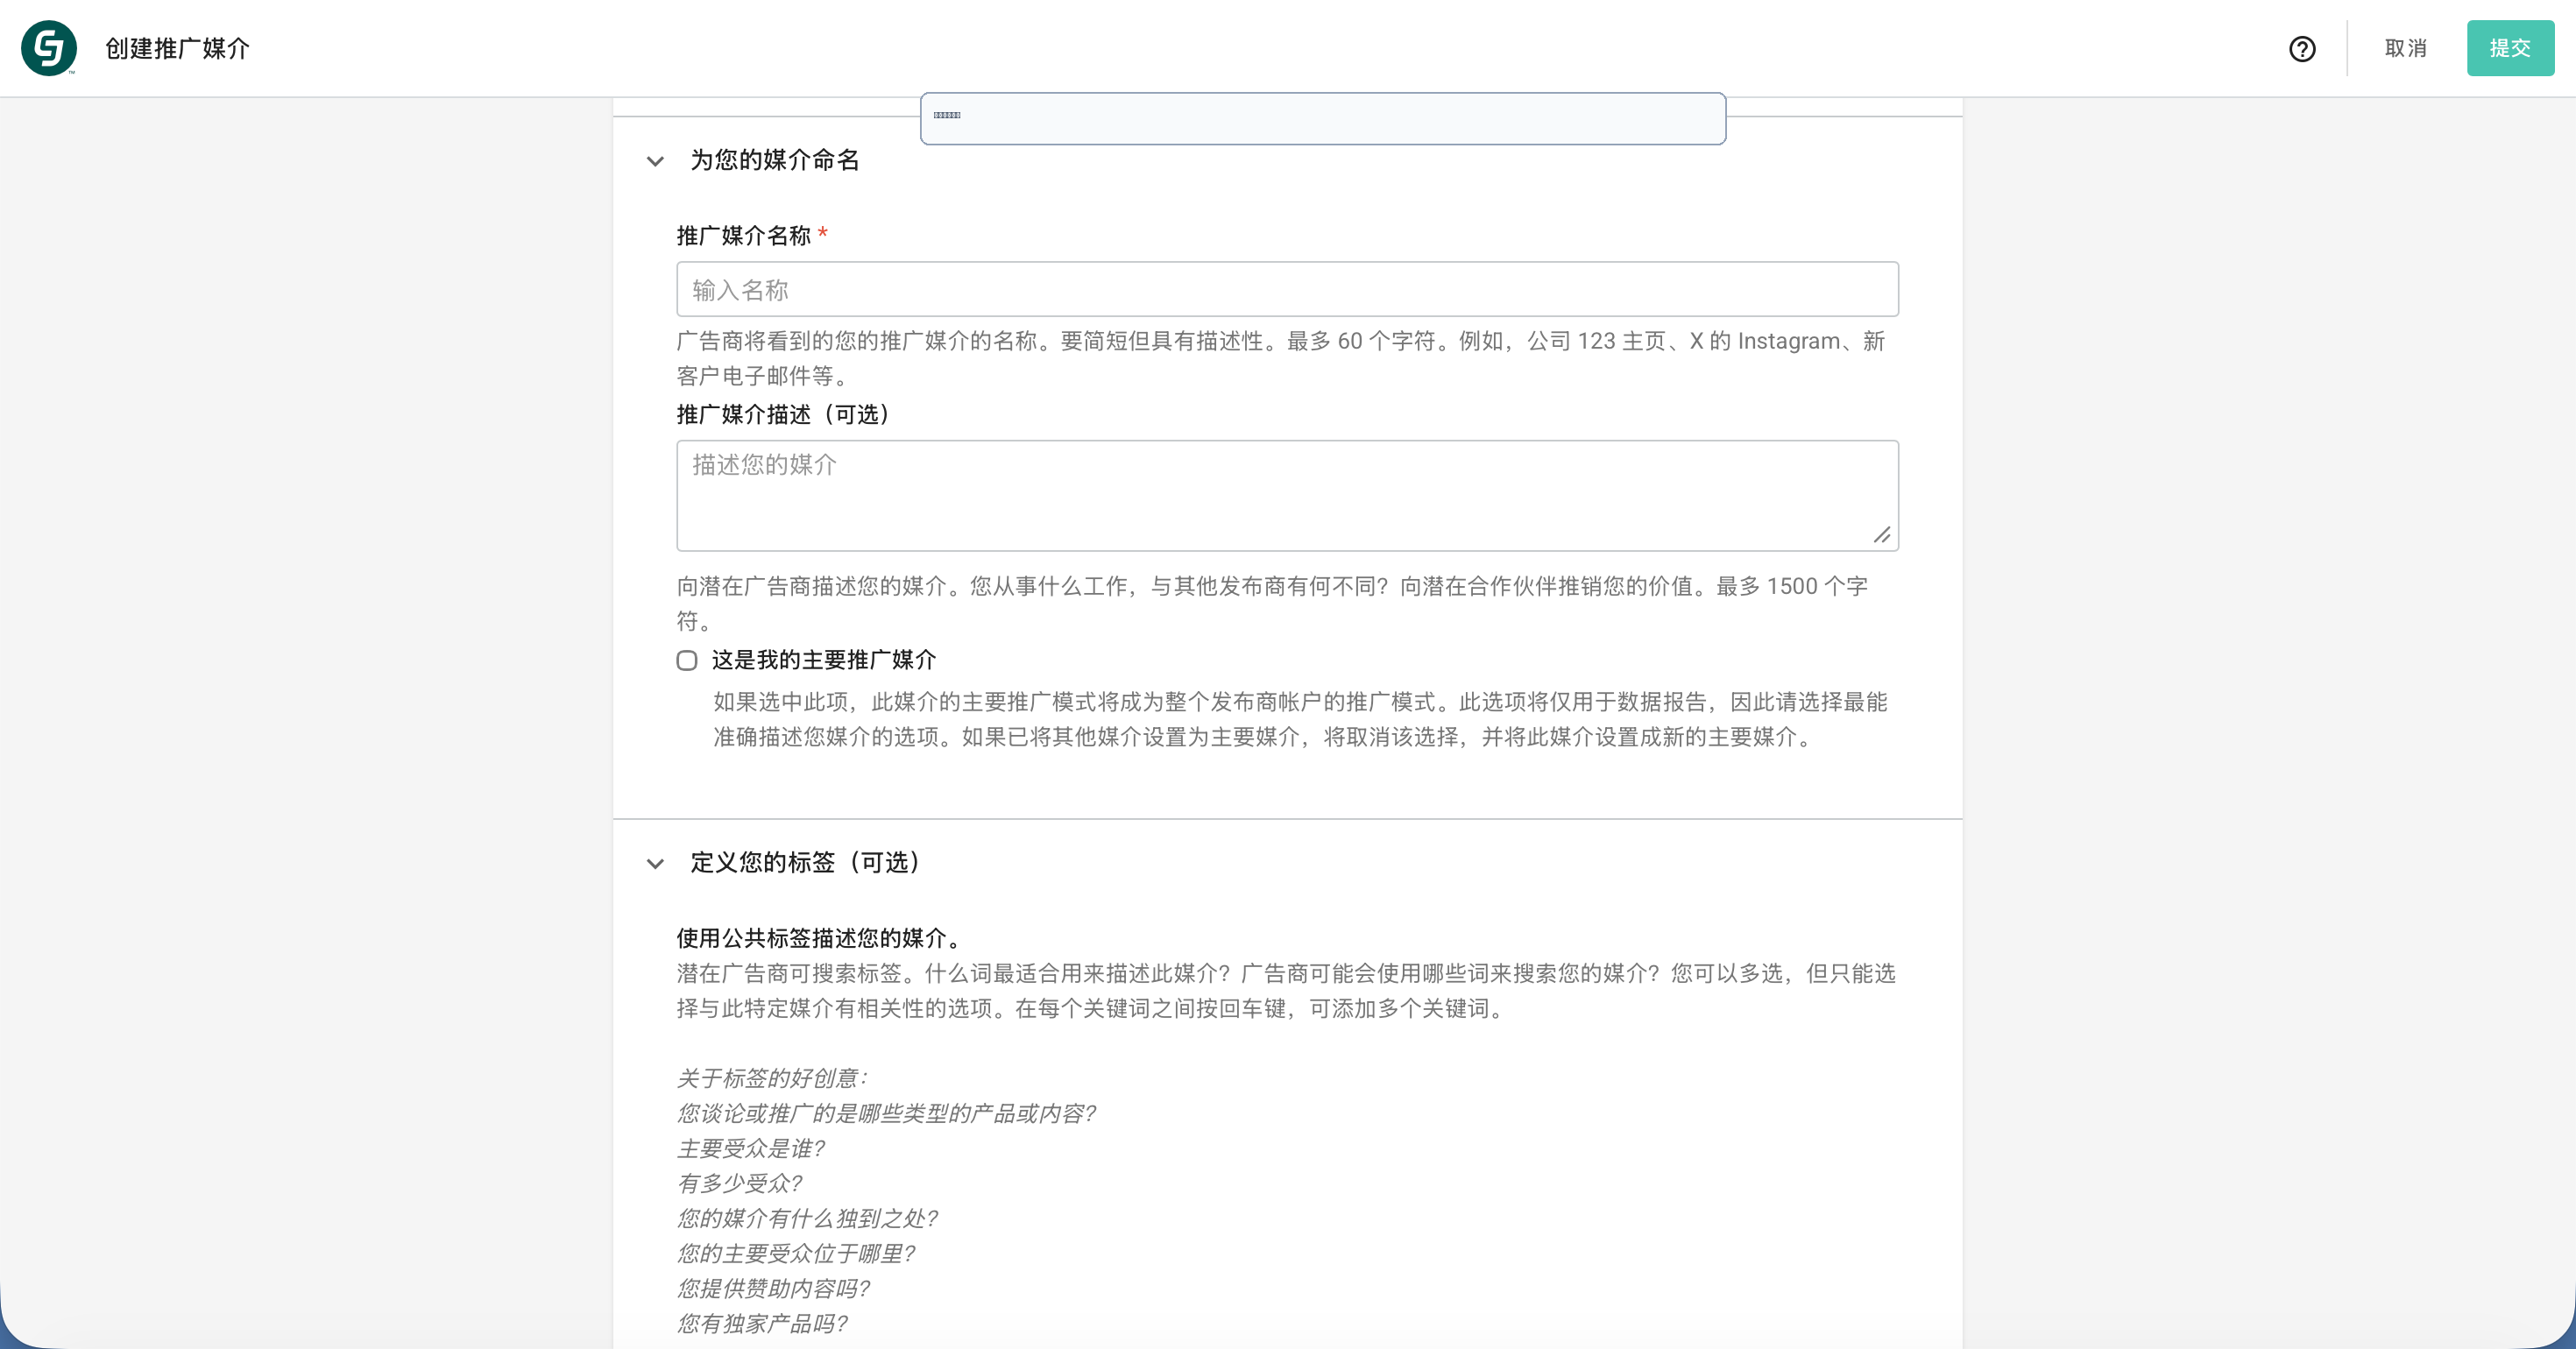Viewport: 2576px width, 1349px height.
Task: Click the 取消 cancel button
Action: pos(2406,48)
